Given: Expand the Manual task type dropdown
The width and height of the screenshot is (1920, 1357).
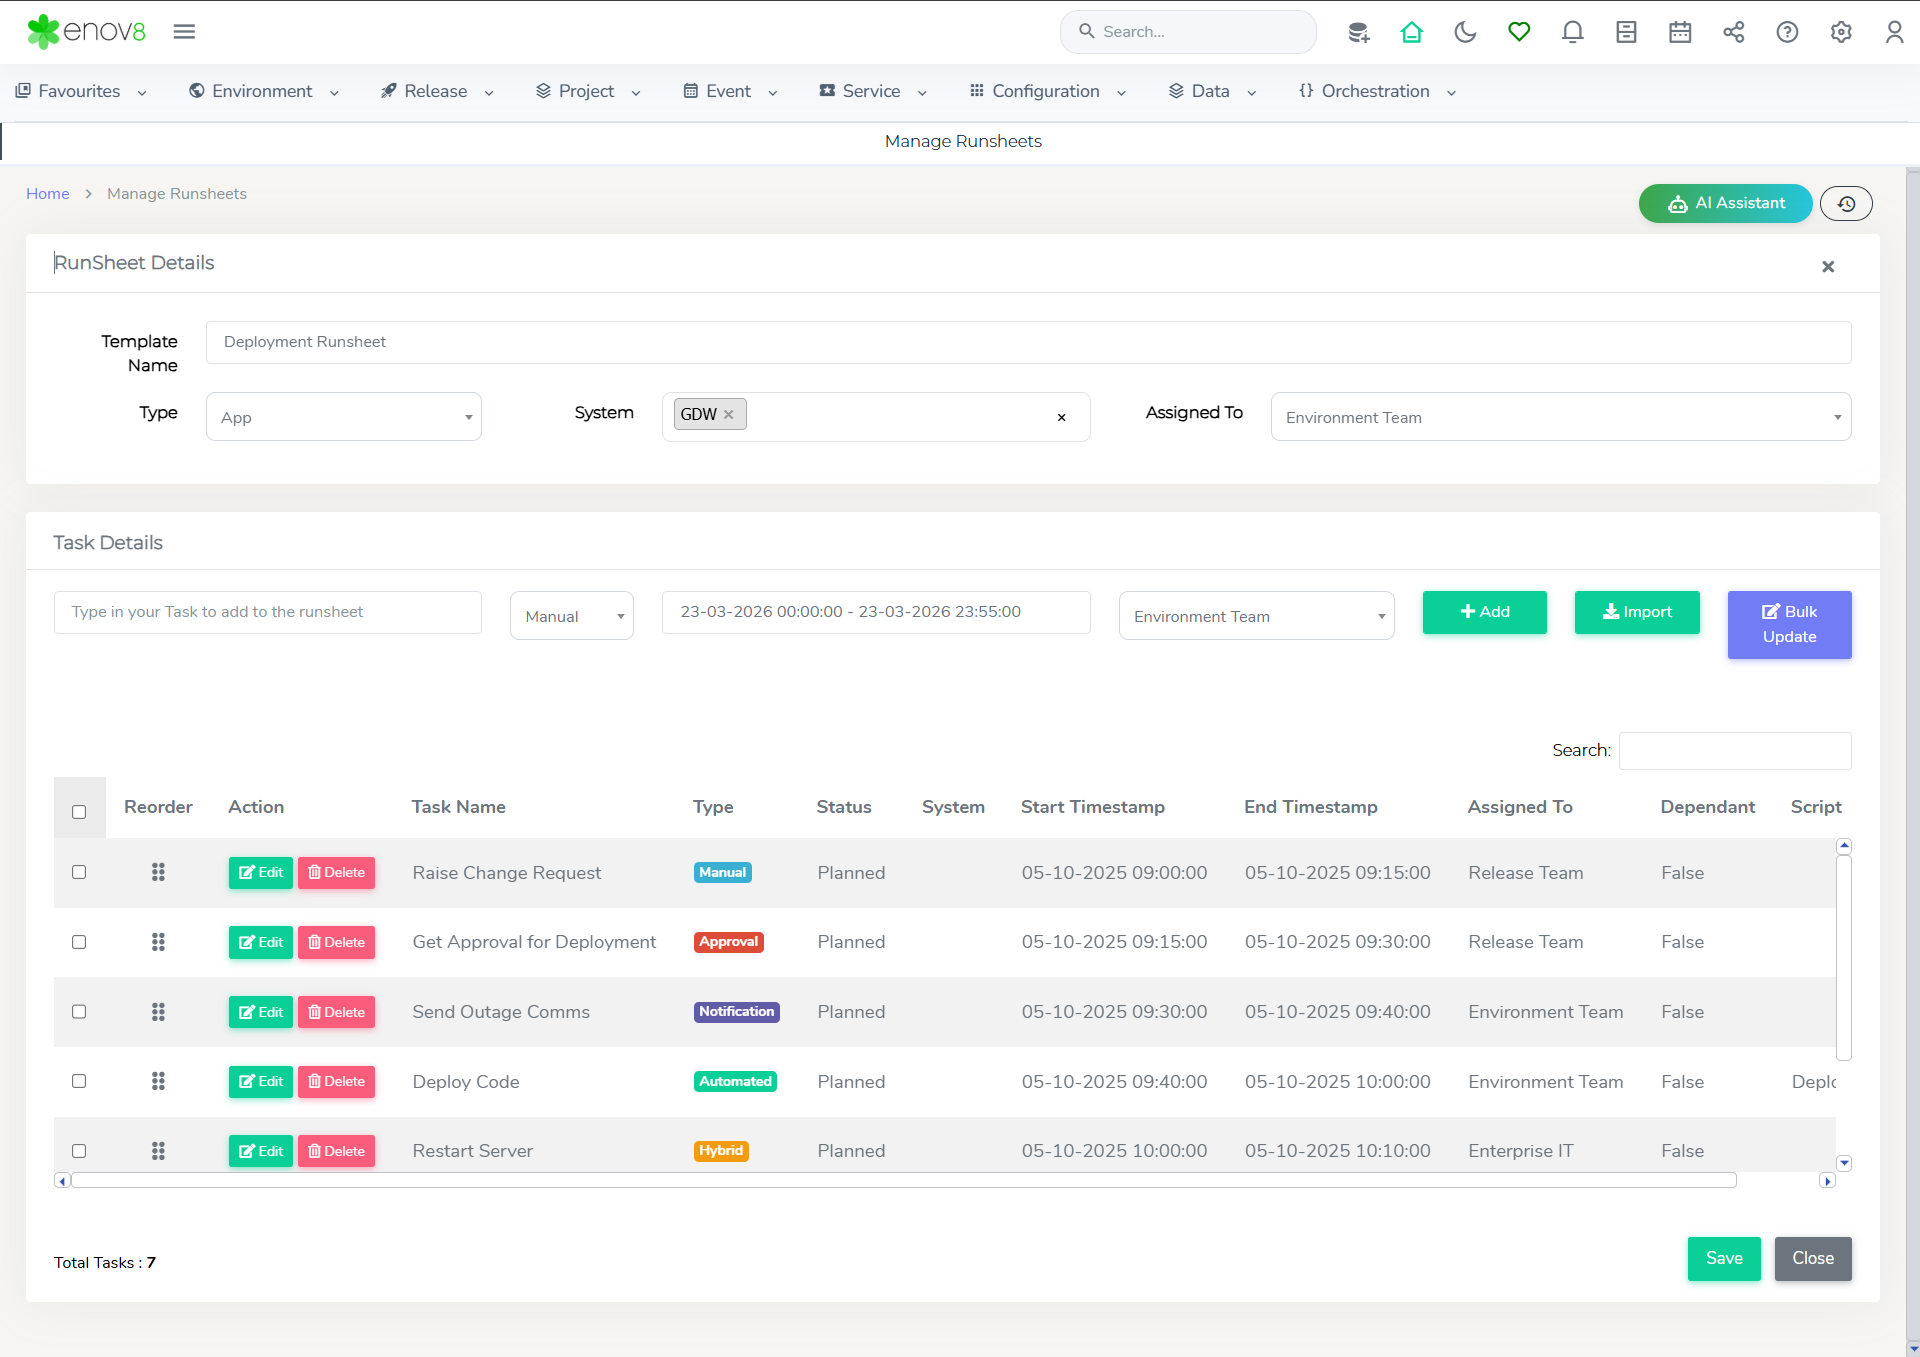Looking at the screenshot, I should pyautogui.click(x=571, y=616).
